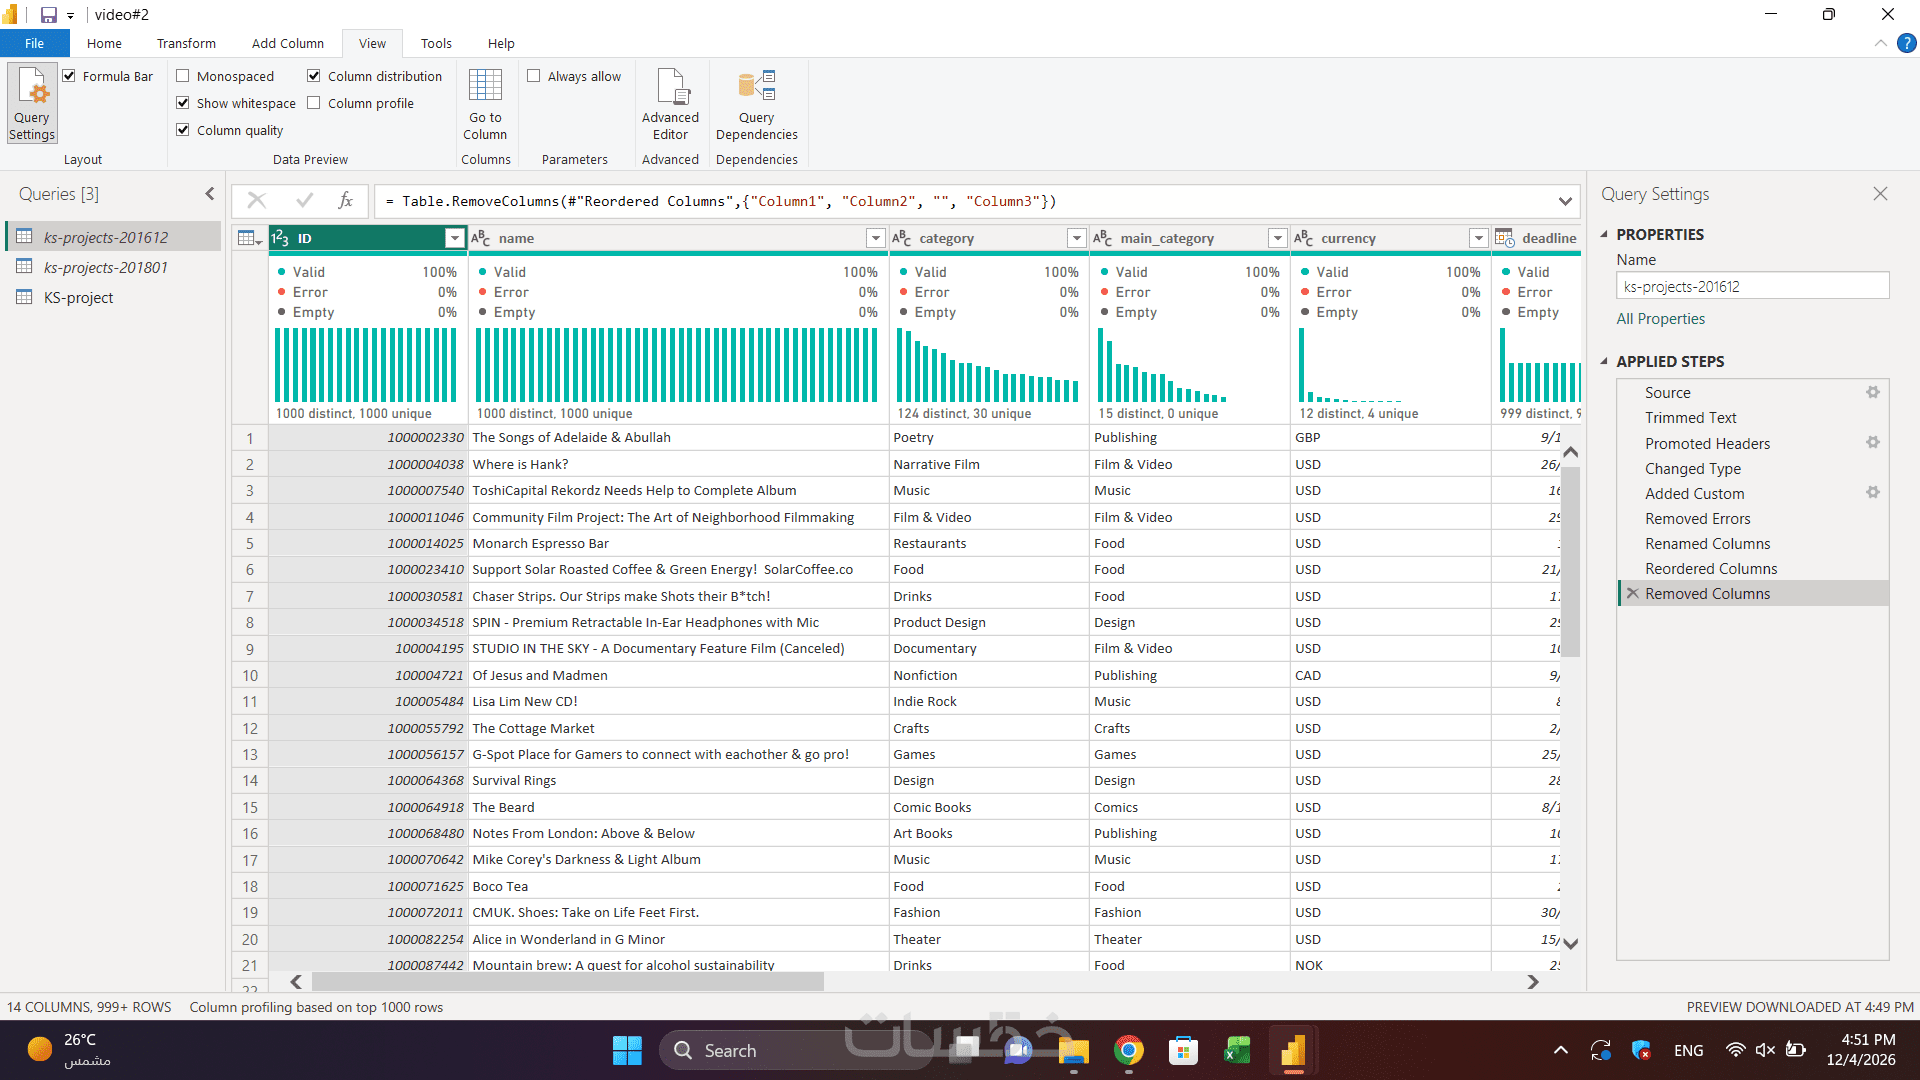This screenshot has height=1080, width=1920.
Task: Expand the formula bar
Action: [x=1565, y=201]
